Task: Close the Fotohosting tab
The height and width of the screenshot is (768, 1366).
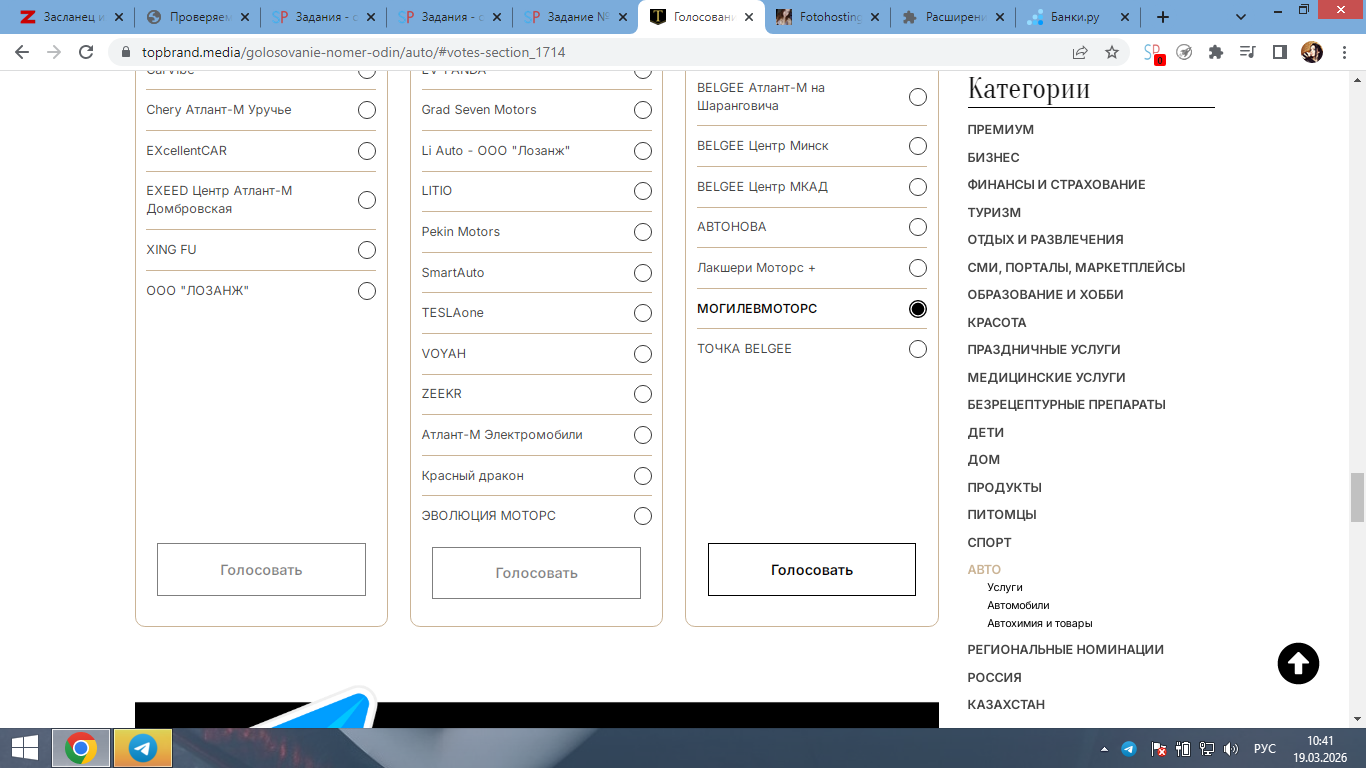Action: tap(873, 17)
